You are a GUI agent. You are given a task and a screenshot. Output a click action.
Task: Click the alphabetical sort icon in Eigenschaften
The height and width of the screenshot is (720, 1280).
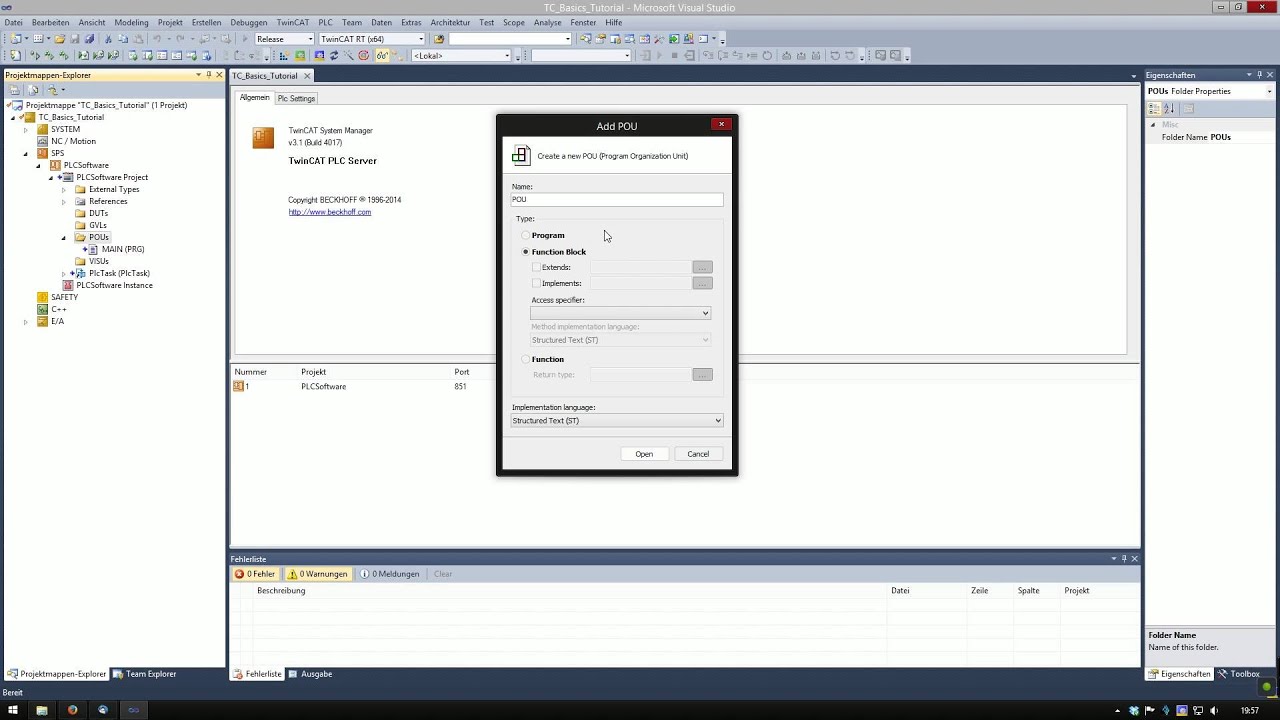pyautogui.click(x=1168, y=108)
